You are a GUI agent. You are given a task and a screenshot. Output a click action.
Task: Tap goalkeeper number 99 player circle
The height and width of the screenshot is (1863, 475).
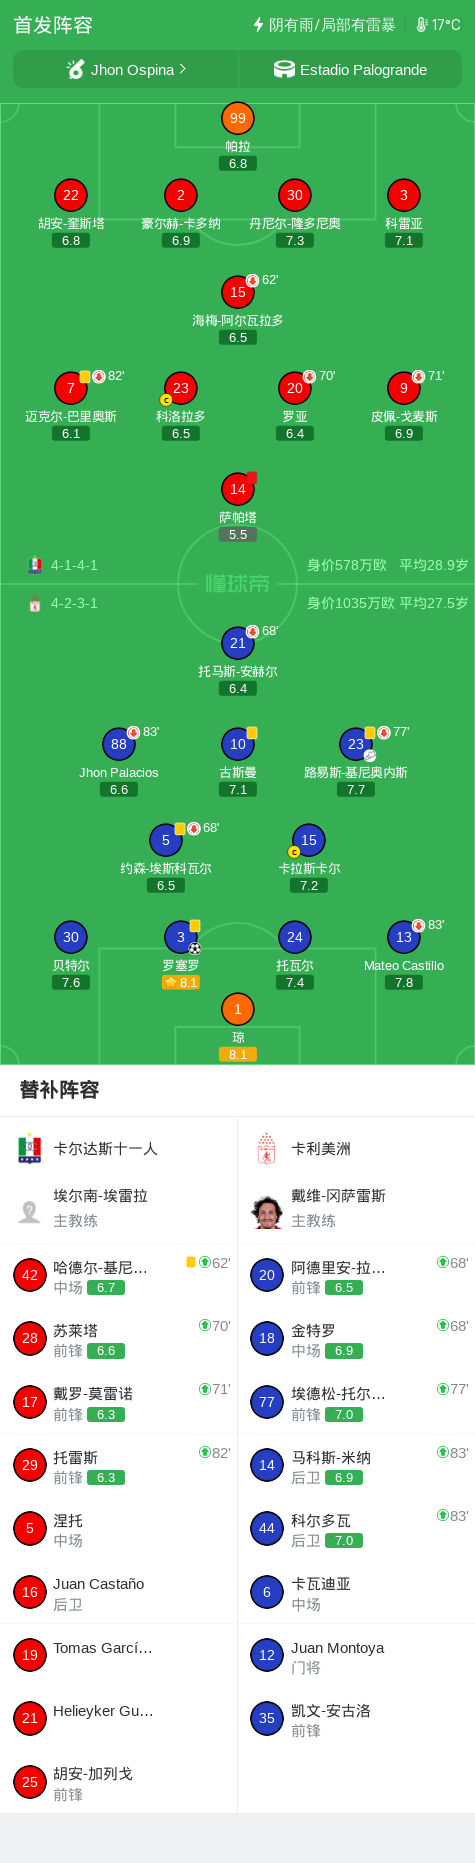point(238,118)
